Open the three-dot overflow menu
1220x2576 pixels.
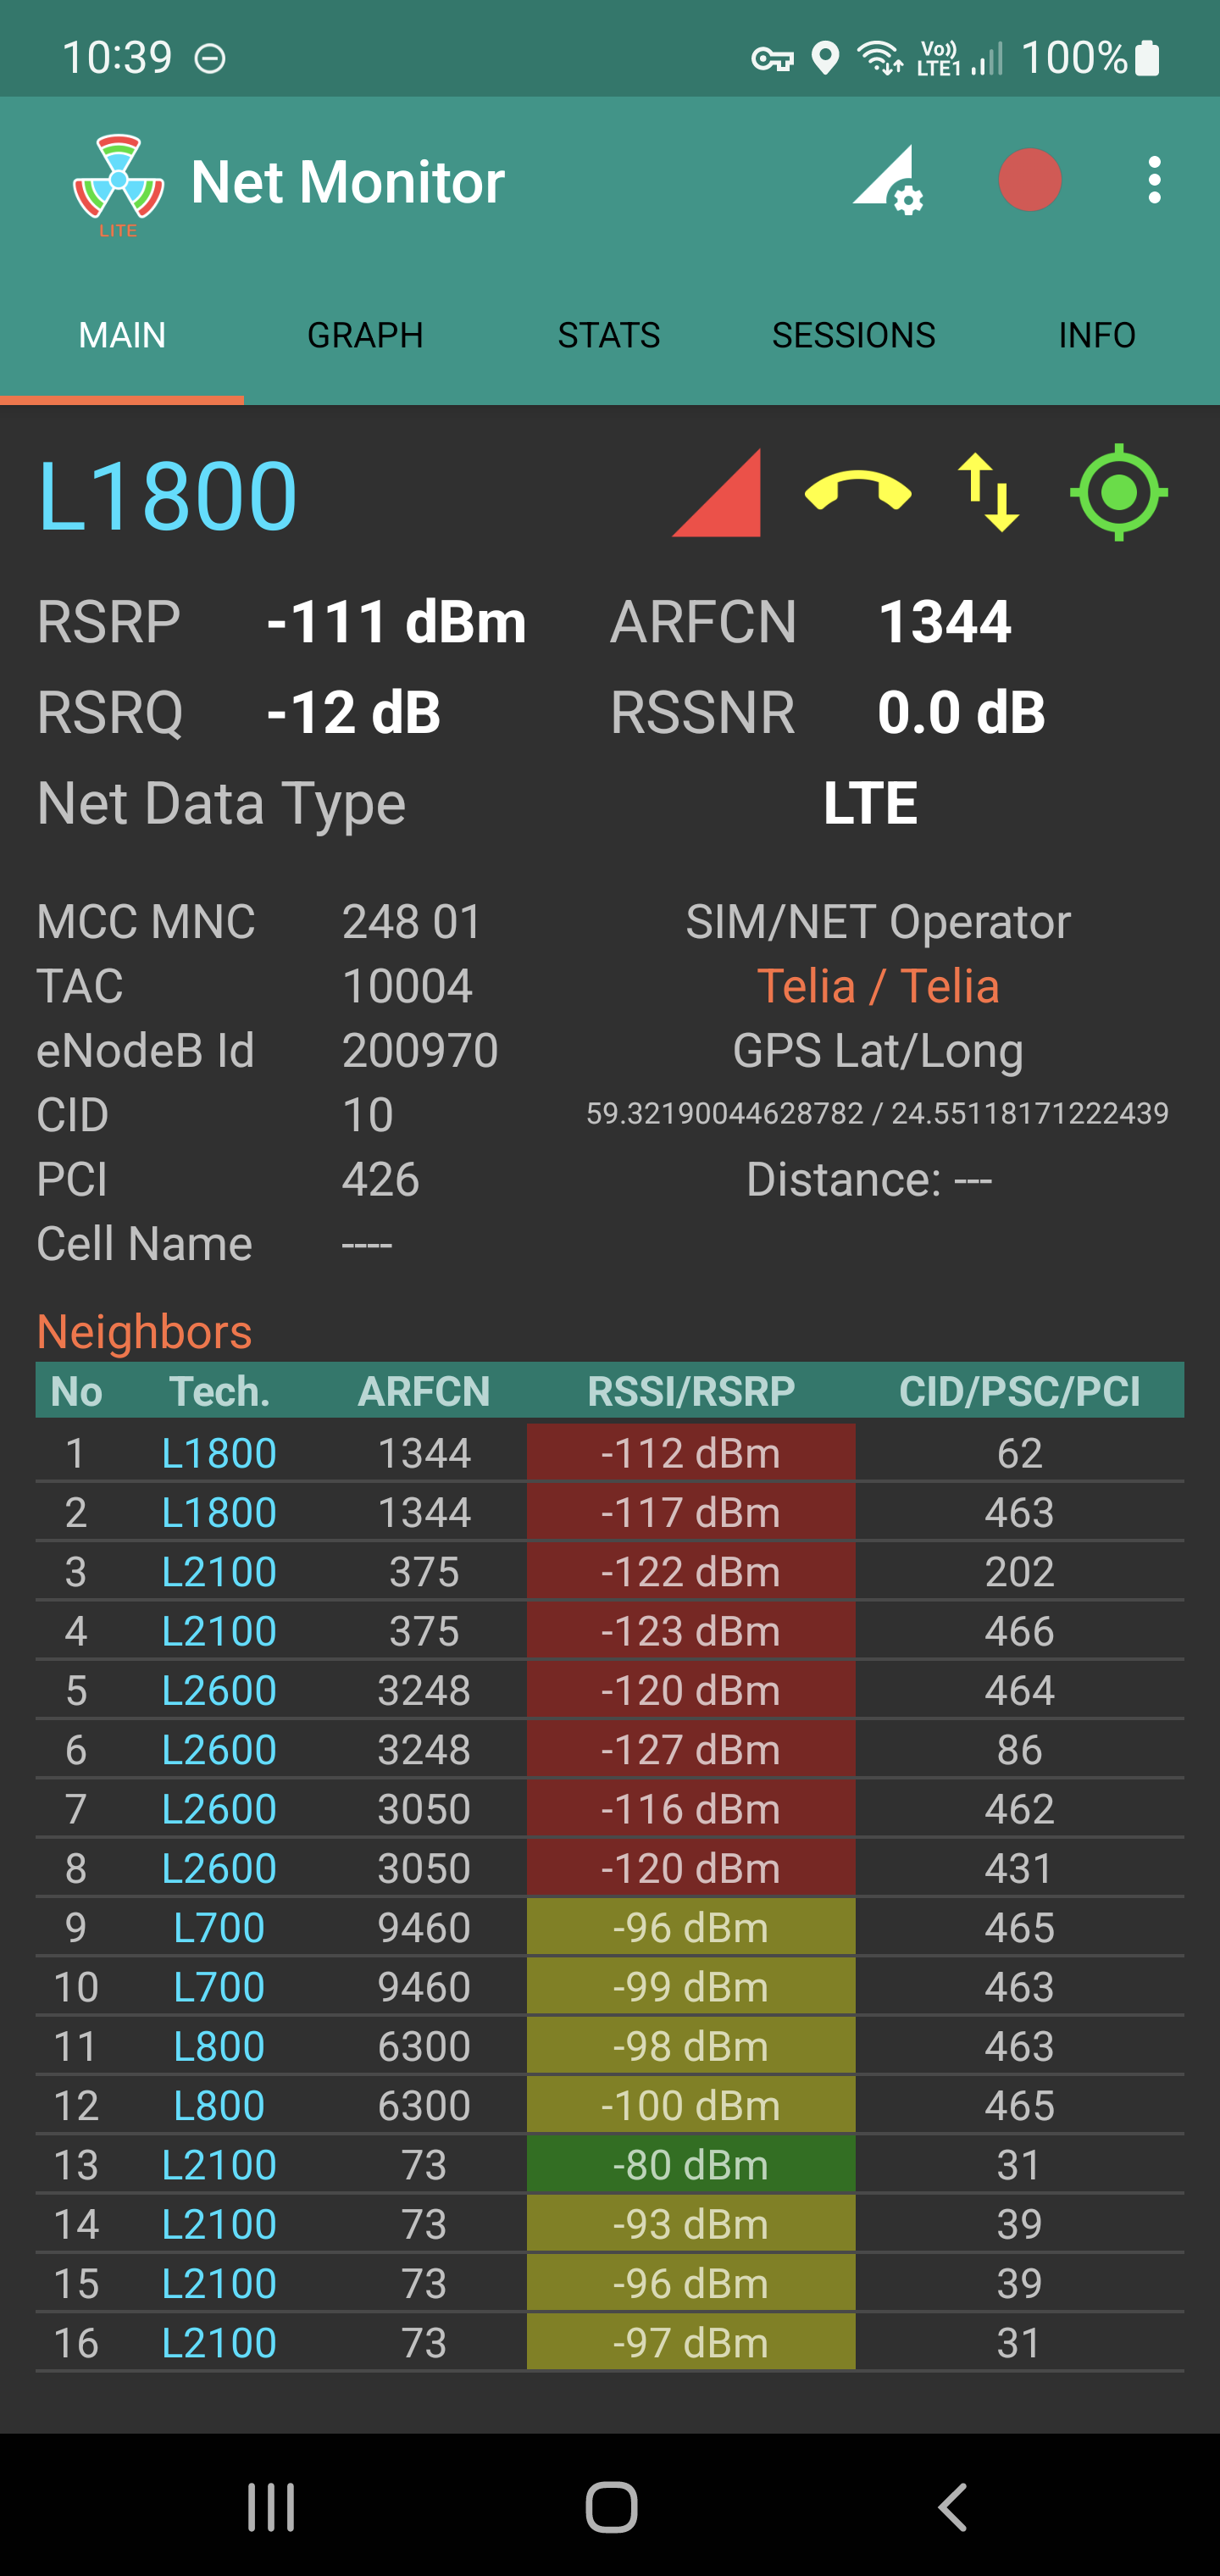(x=1154, y=181)
